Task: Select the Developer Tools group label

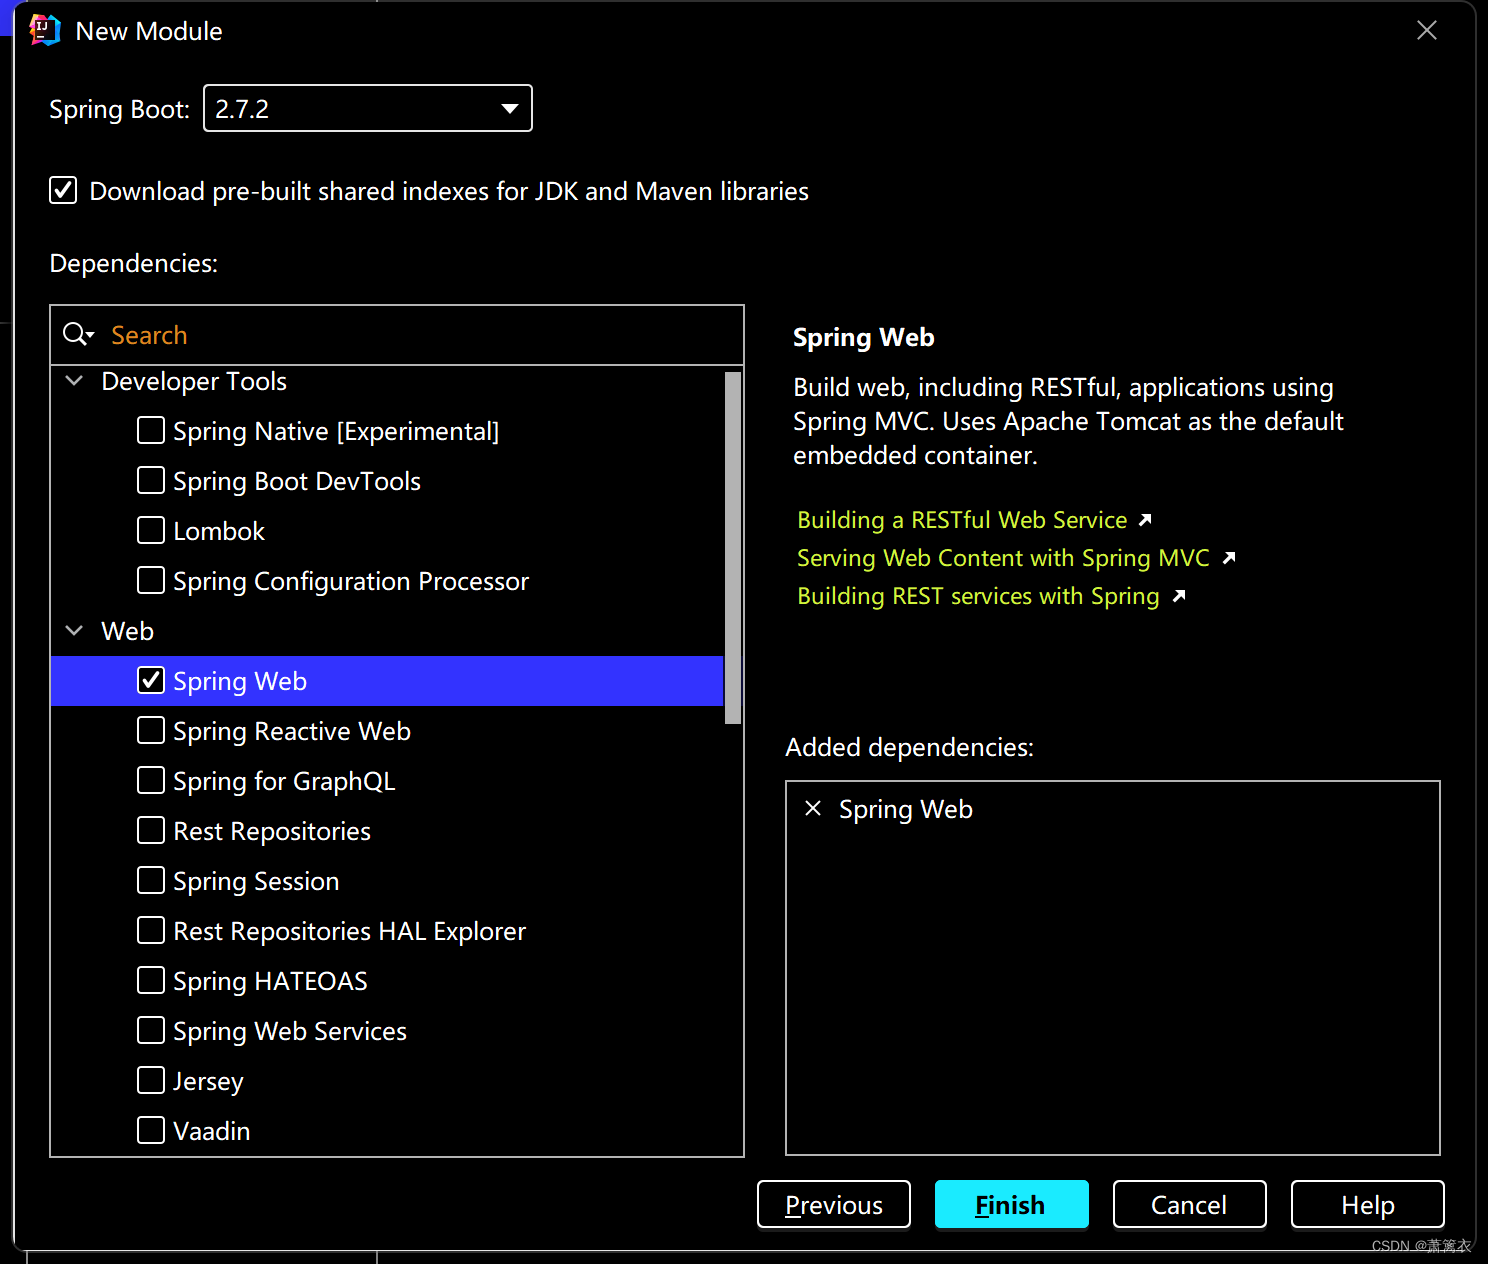Action: 194,381
